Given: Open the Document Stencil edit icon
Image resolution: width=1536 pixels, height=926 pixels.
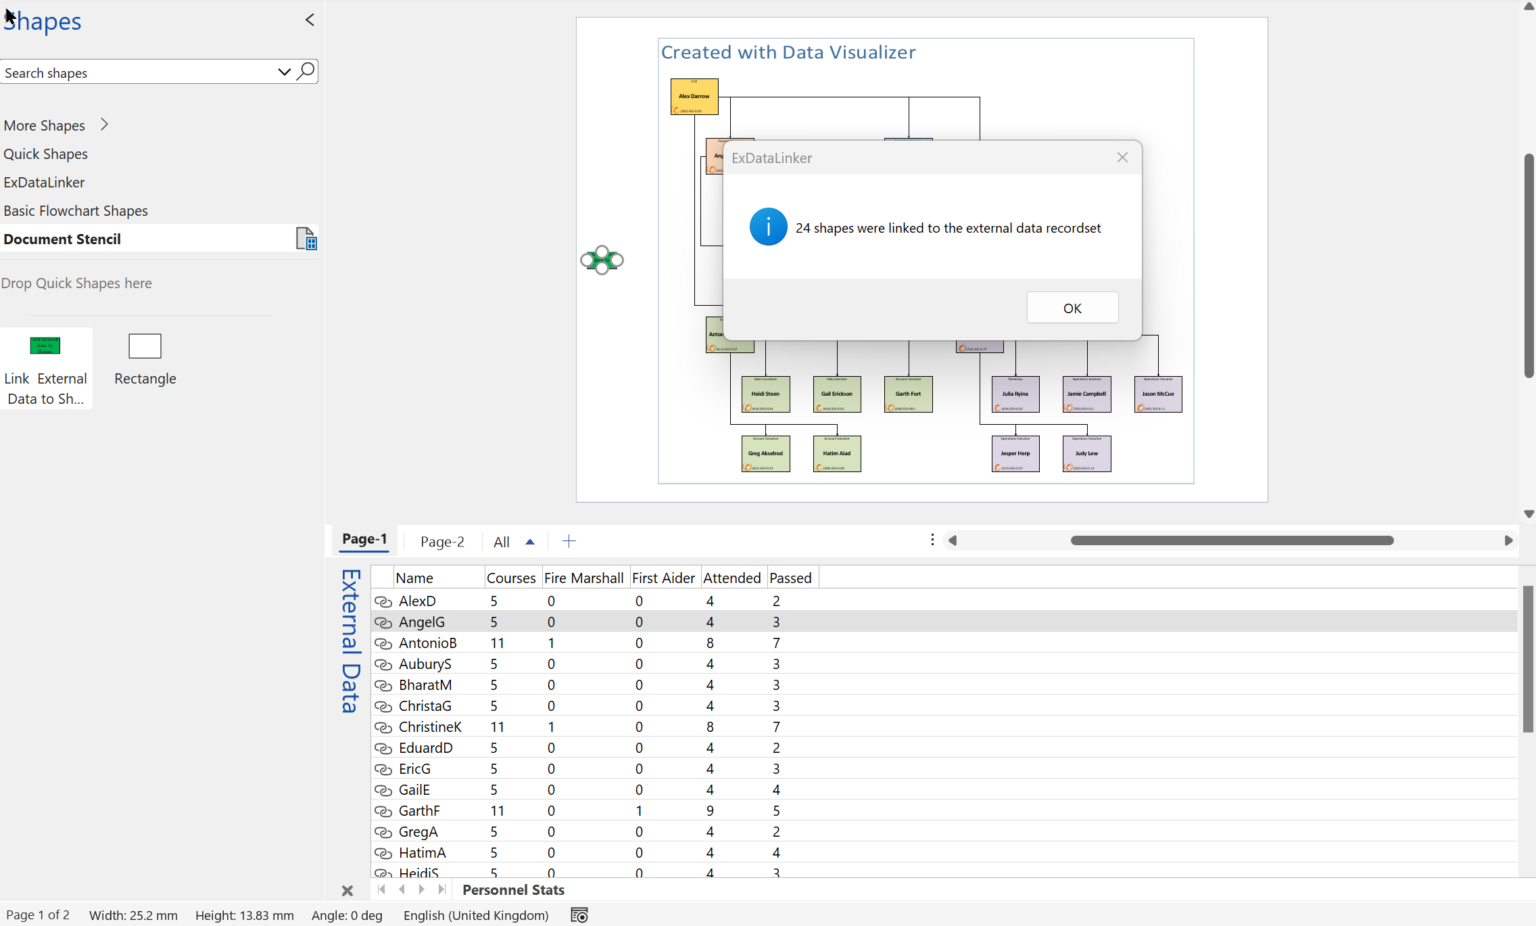Looking at the screenshot, I should pyautogui.click(x=306, y=238).
